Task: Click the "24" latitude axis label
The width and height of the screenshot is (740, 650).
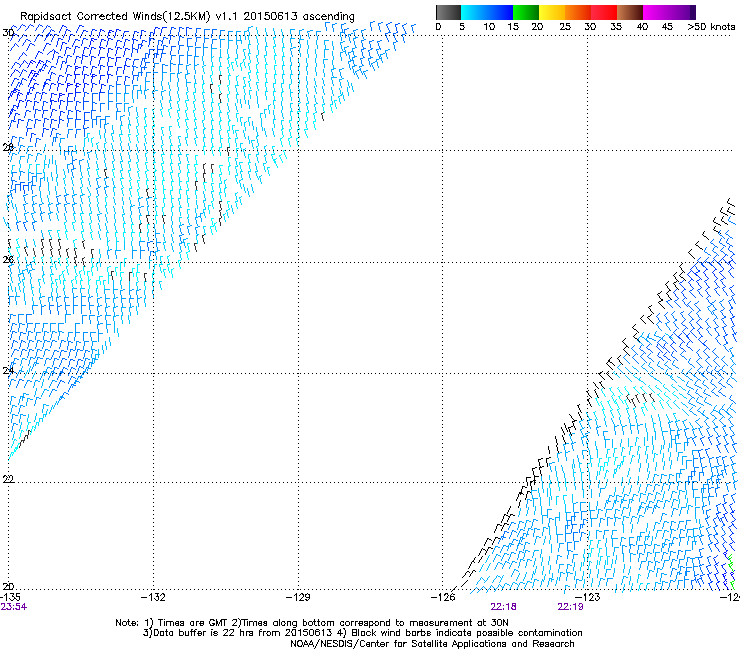Action: tap(8, 371)
